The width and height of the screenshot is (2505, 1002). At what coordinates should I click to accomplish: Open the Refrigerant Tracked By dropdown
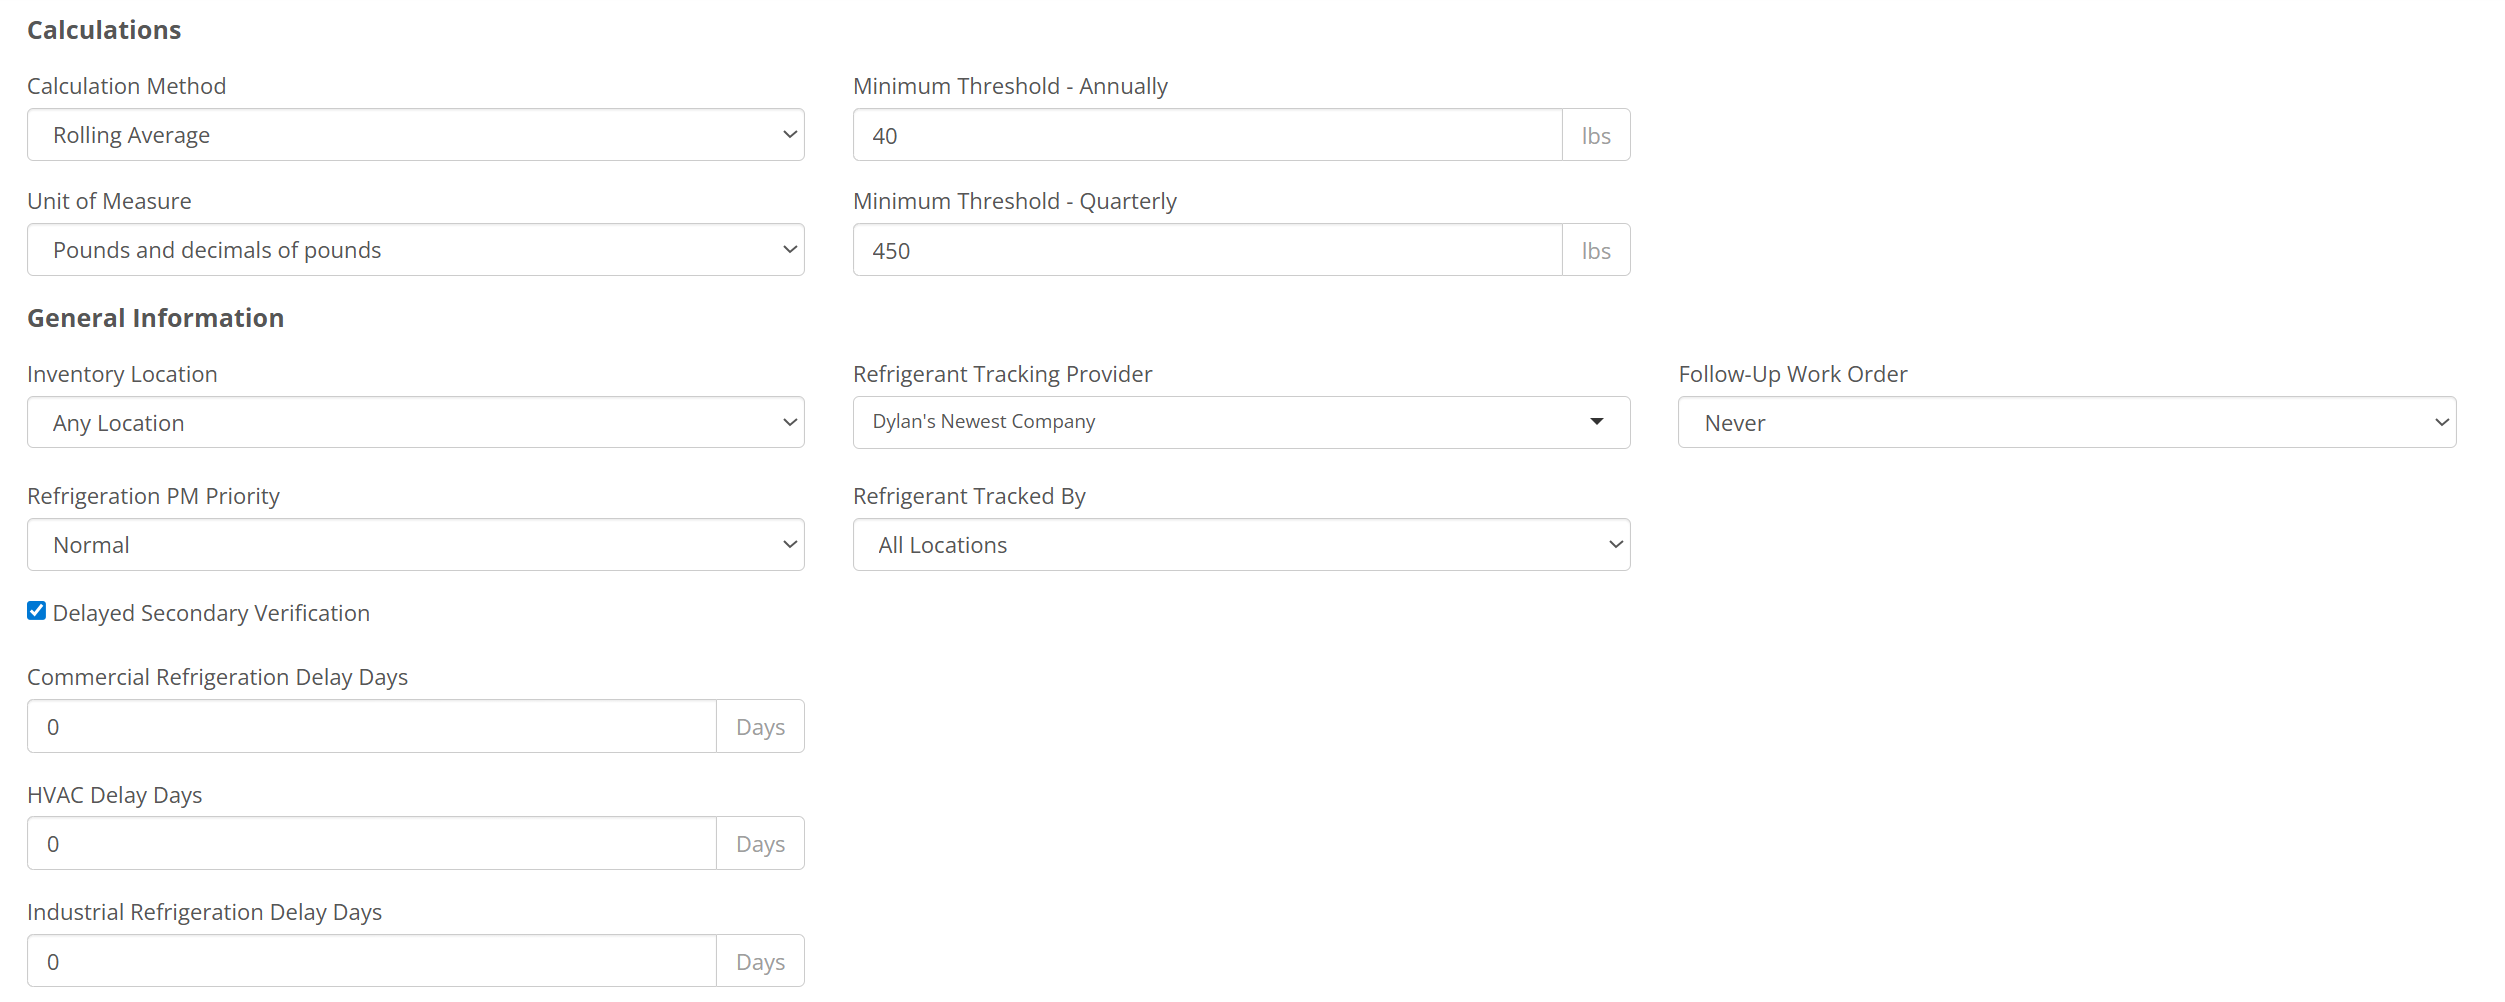click(1240, 545)
